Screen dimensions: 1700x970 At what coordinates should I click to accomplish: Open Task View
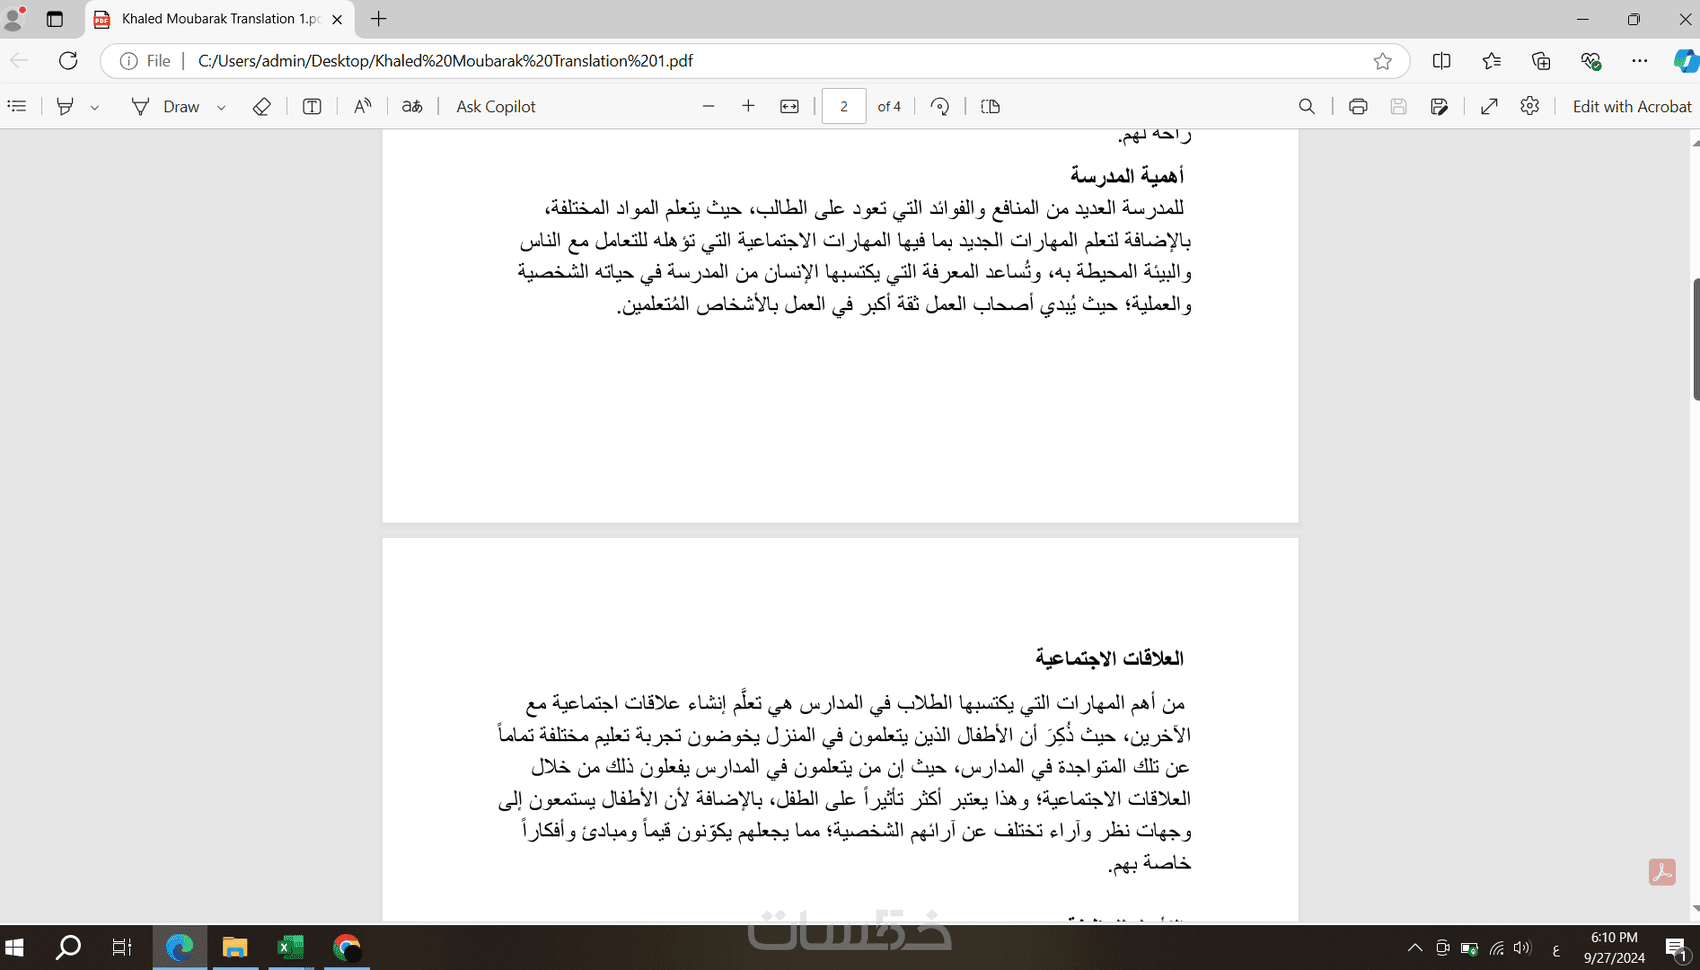point(122,947)
